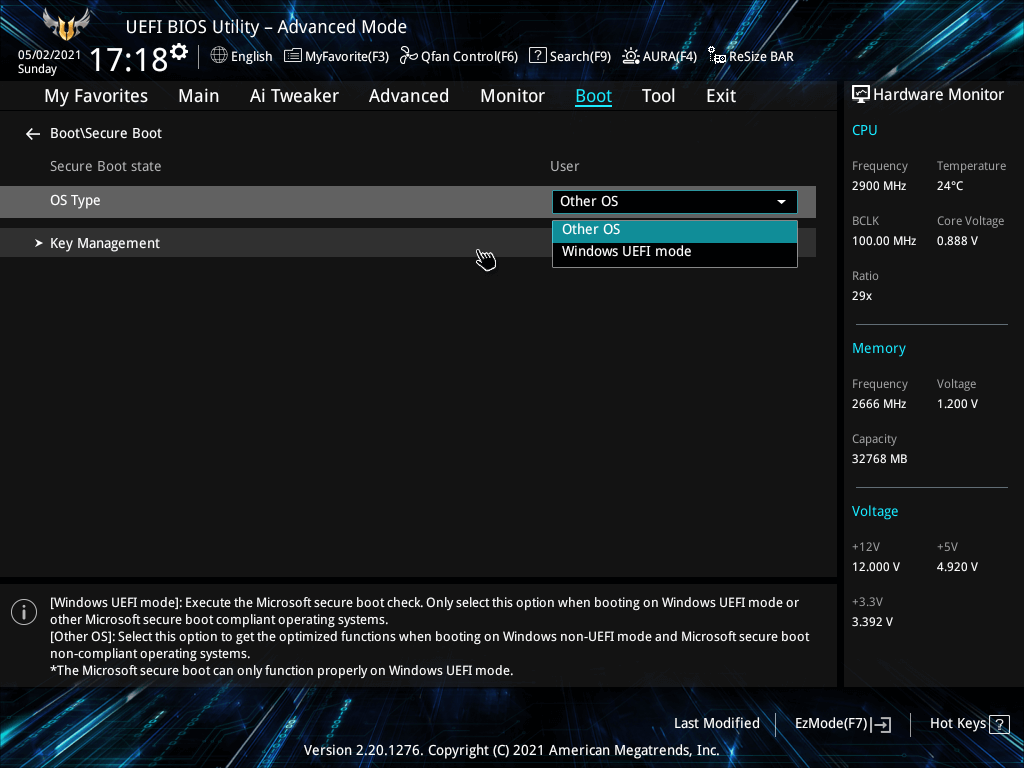Image resolution: width=1024 pixels, height=768 pixels.
Task: Switch to Main tab
Action: click(x=199, y=96)
